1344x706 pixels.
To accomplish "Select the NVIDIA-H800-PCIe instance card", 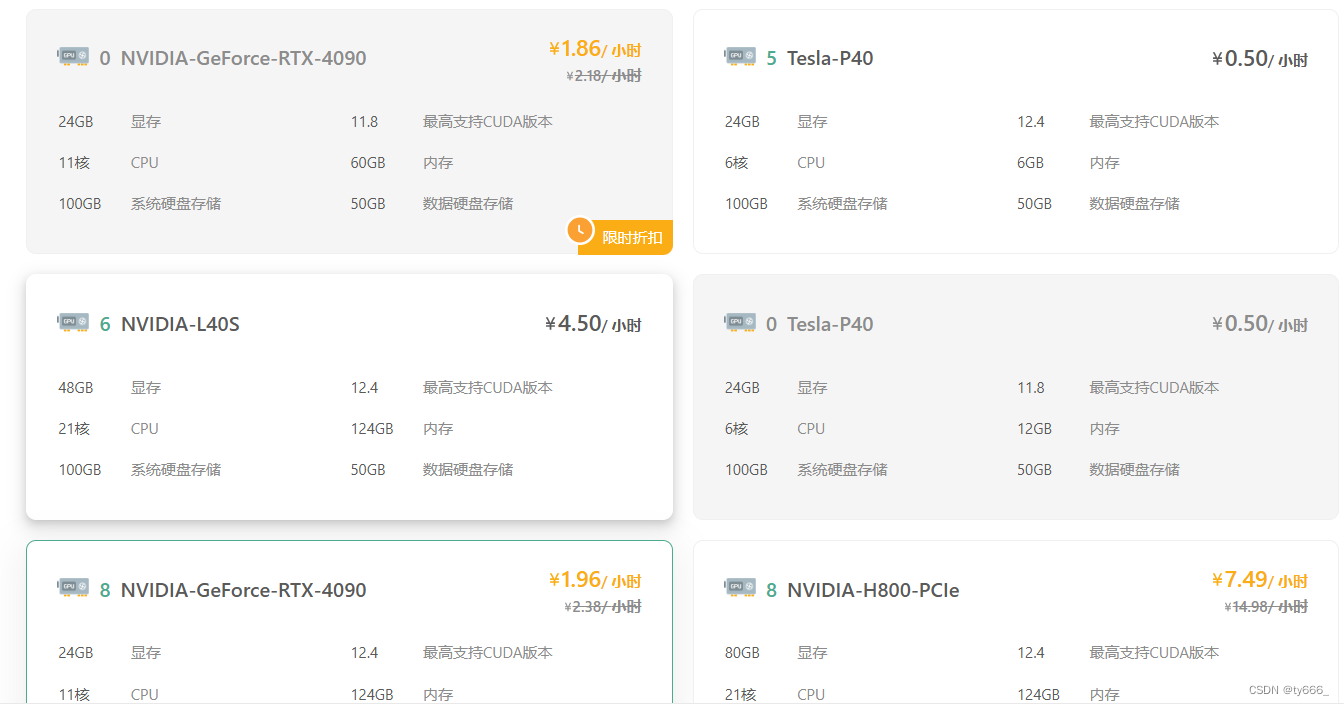I will tap(1015, 623).
